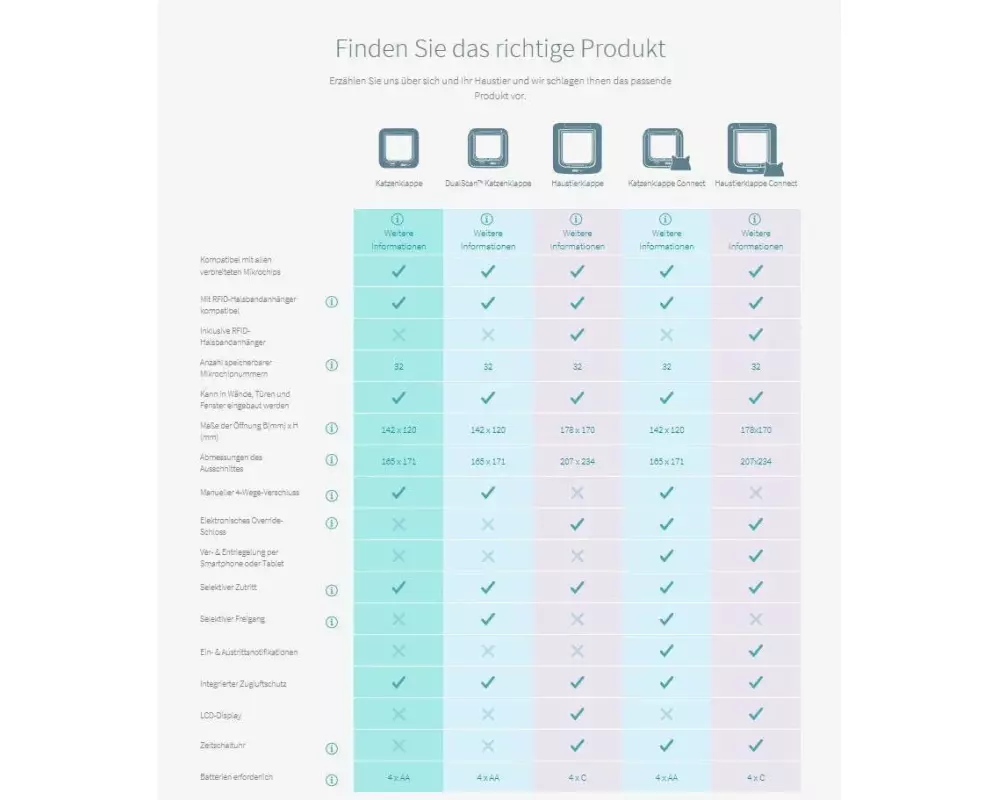This screenshot has height=800, width=1000.
Task: Click info icon beside 'Manueller 4-Wege-Verschluss'
Action: (x=332, y=495)
